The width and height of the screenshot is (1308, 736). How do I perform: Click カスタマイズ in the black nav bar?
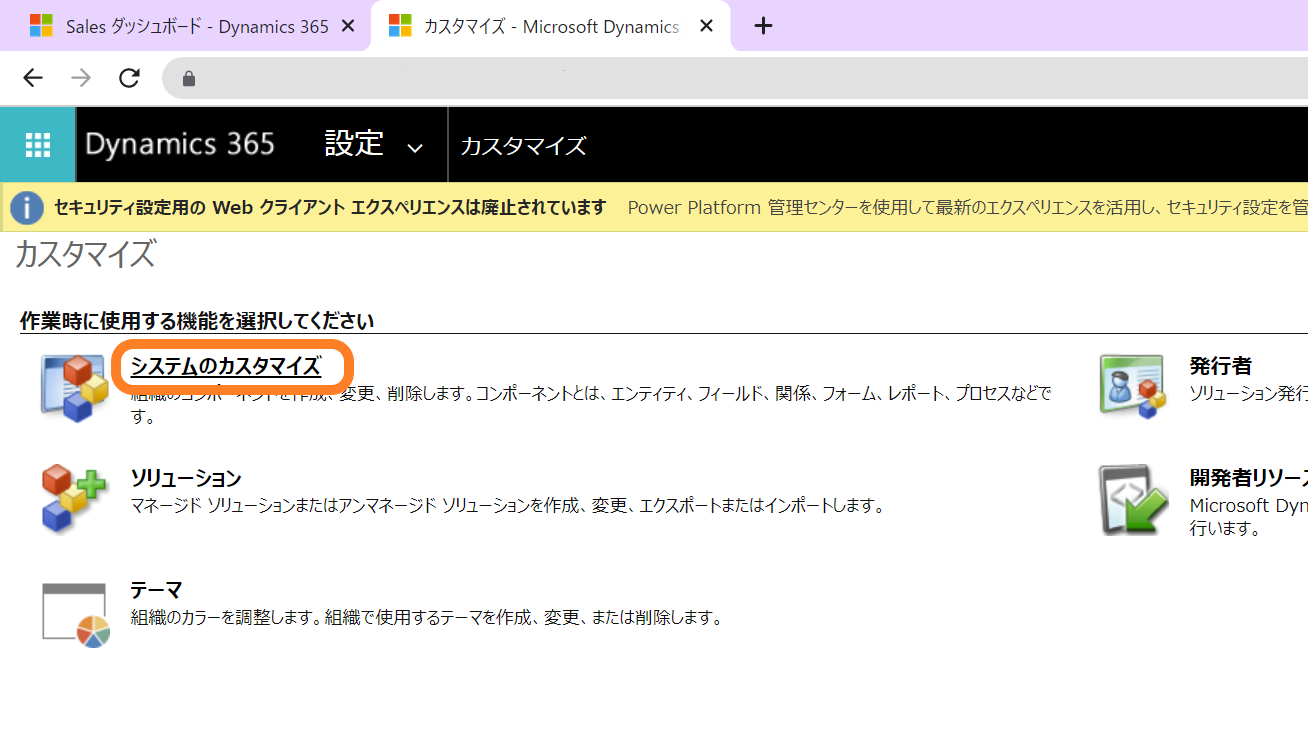(523, 146)
